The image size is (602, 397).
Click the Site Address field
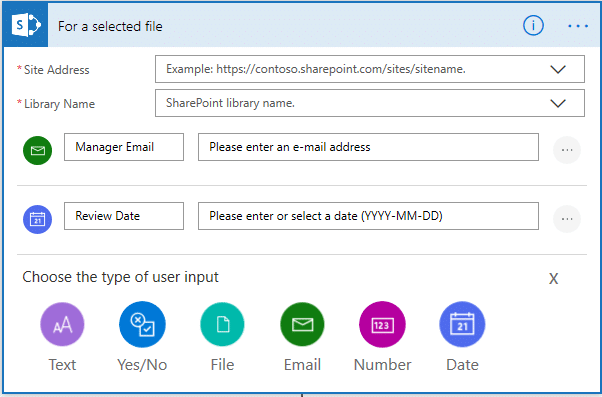point(370,69)
